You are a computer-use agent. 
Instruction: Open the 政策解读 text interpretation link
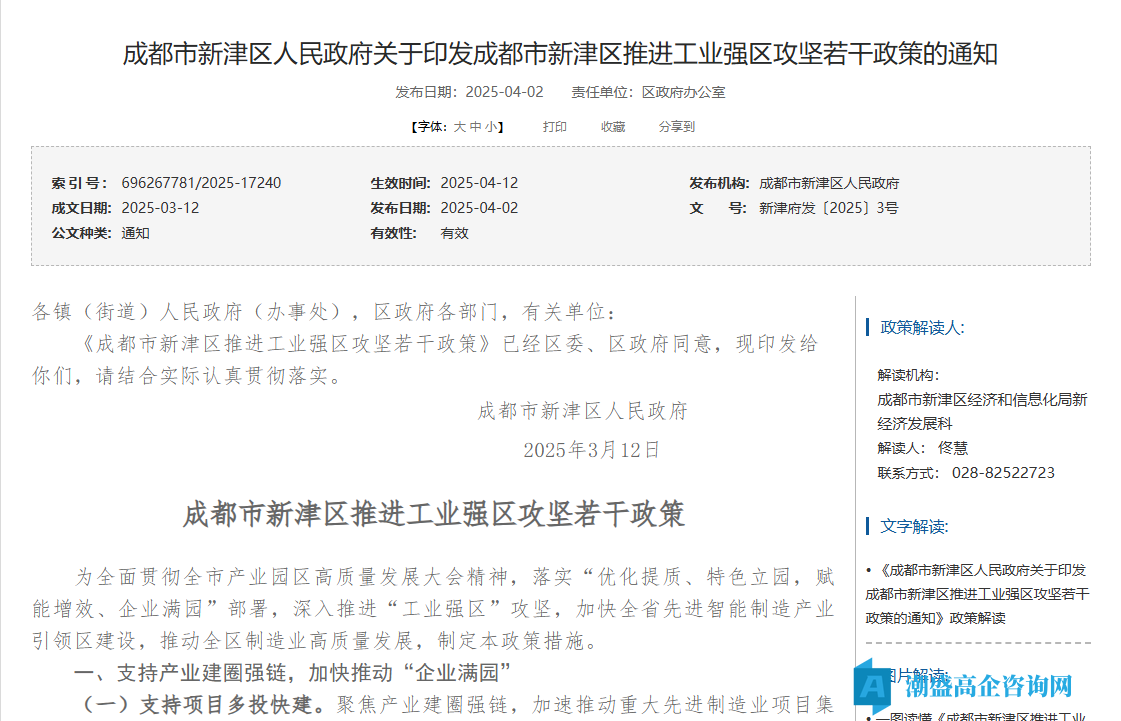pyautogui.click(x=976, y=594)
